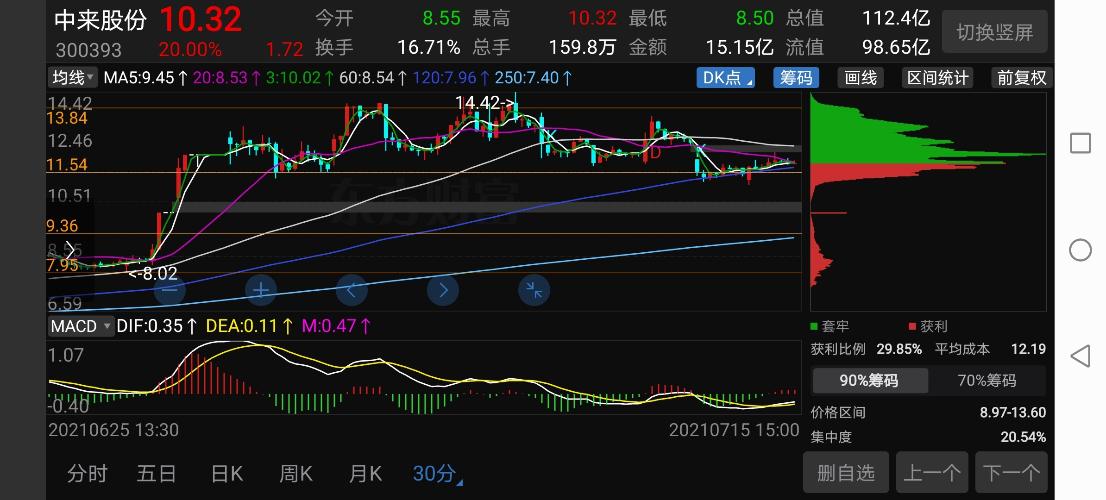Viewport: 1106px width, 500px height.
Task: Tap Android back triangle button
Action: click(1080, 356)
